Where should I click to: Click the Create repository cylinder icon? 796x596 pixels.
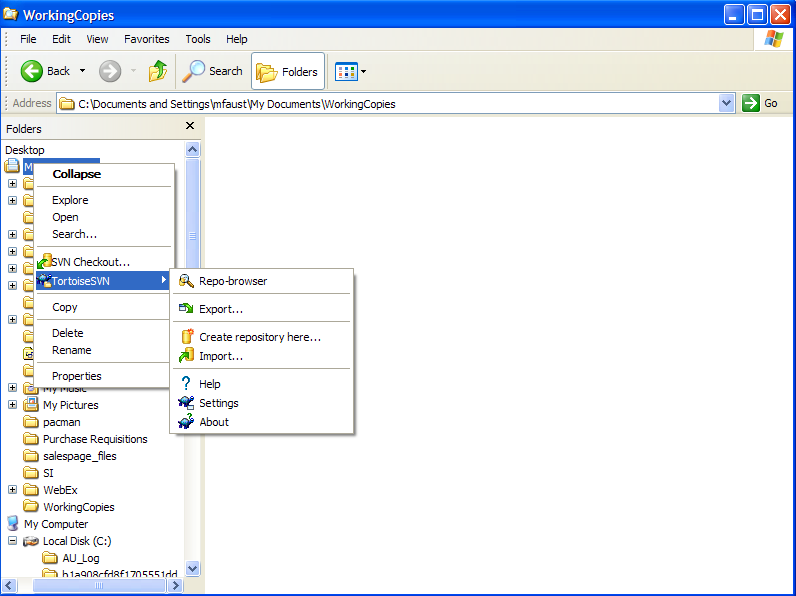click(187, 336)
